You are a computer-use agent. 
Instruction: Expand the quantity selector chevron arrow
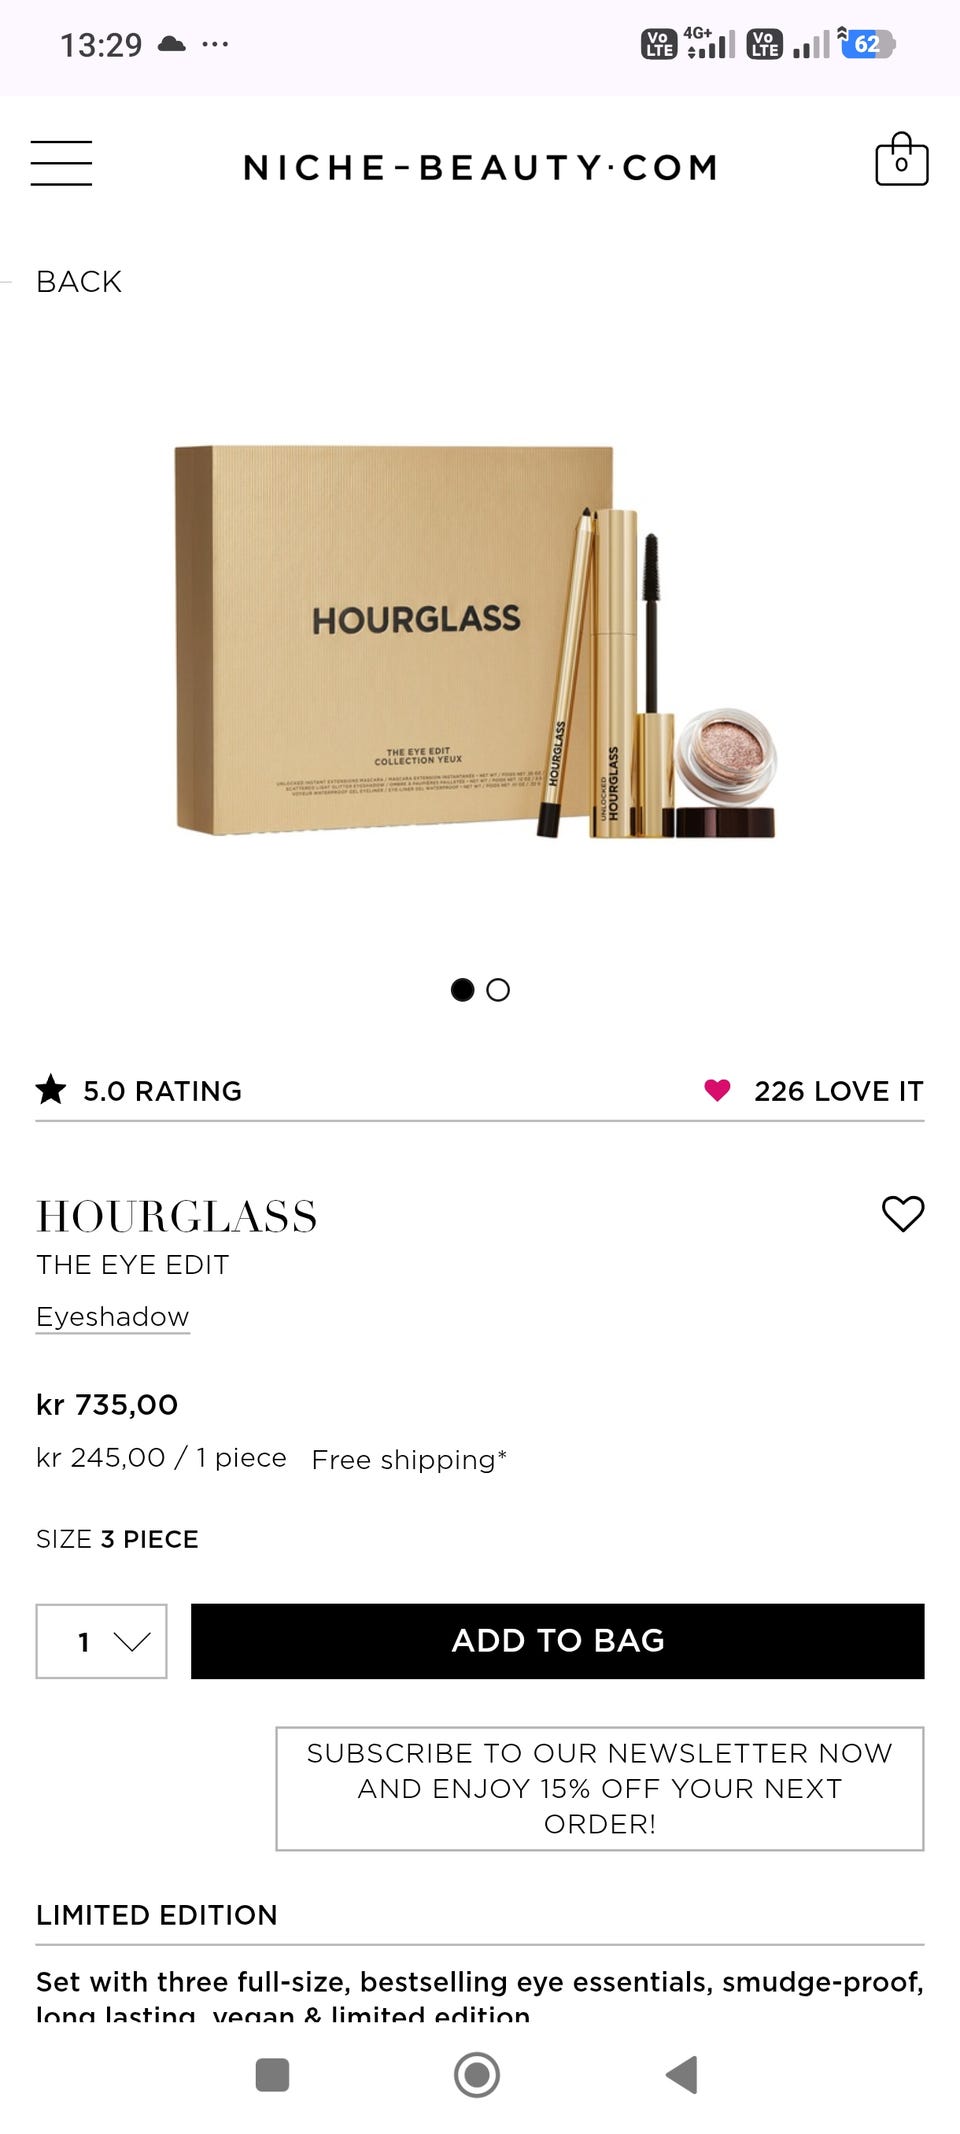[x=132, y=1642]
